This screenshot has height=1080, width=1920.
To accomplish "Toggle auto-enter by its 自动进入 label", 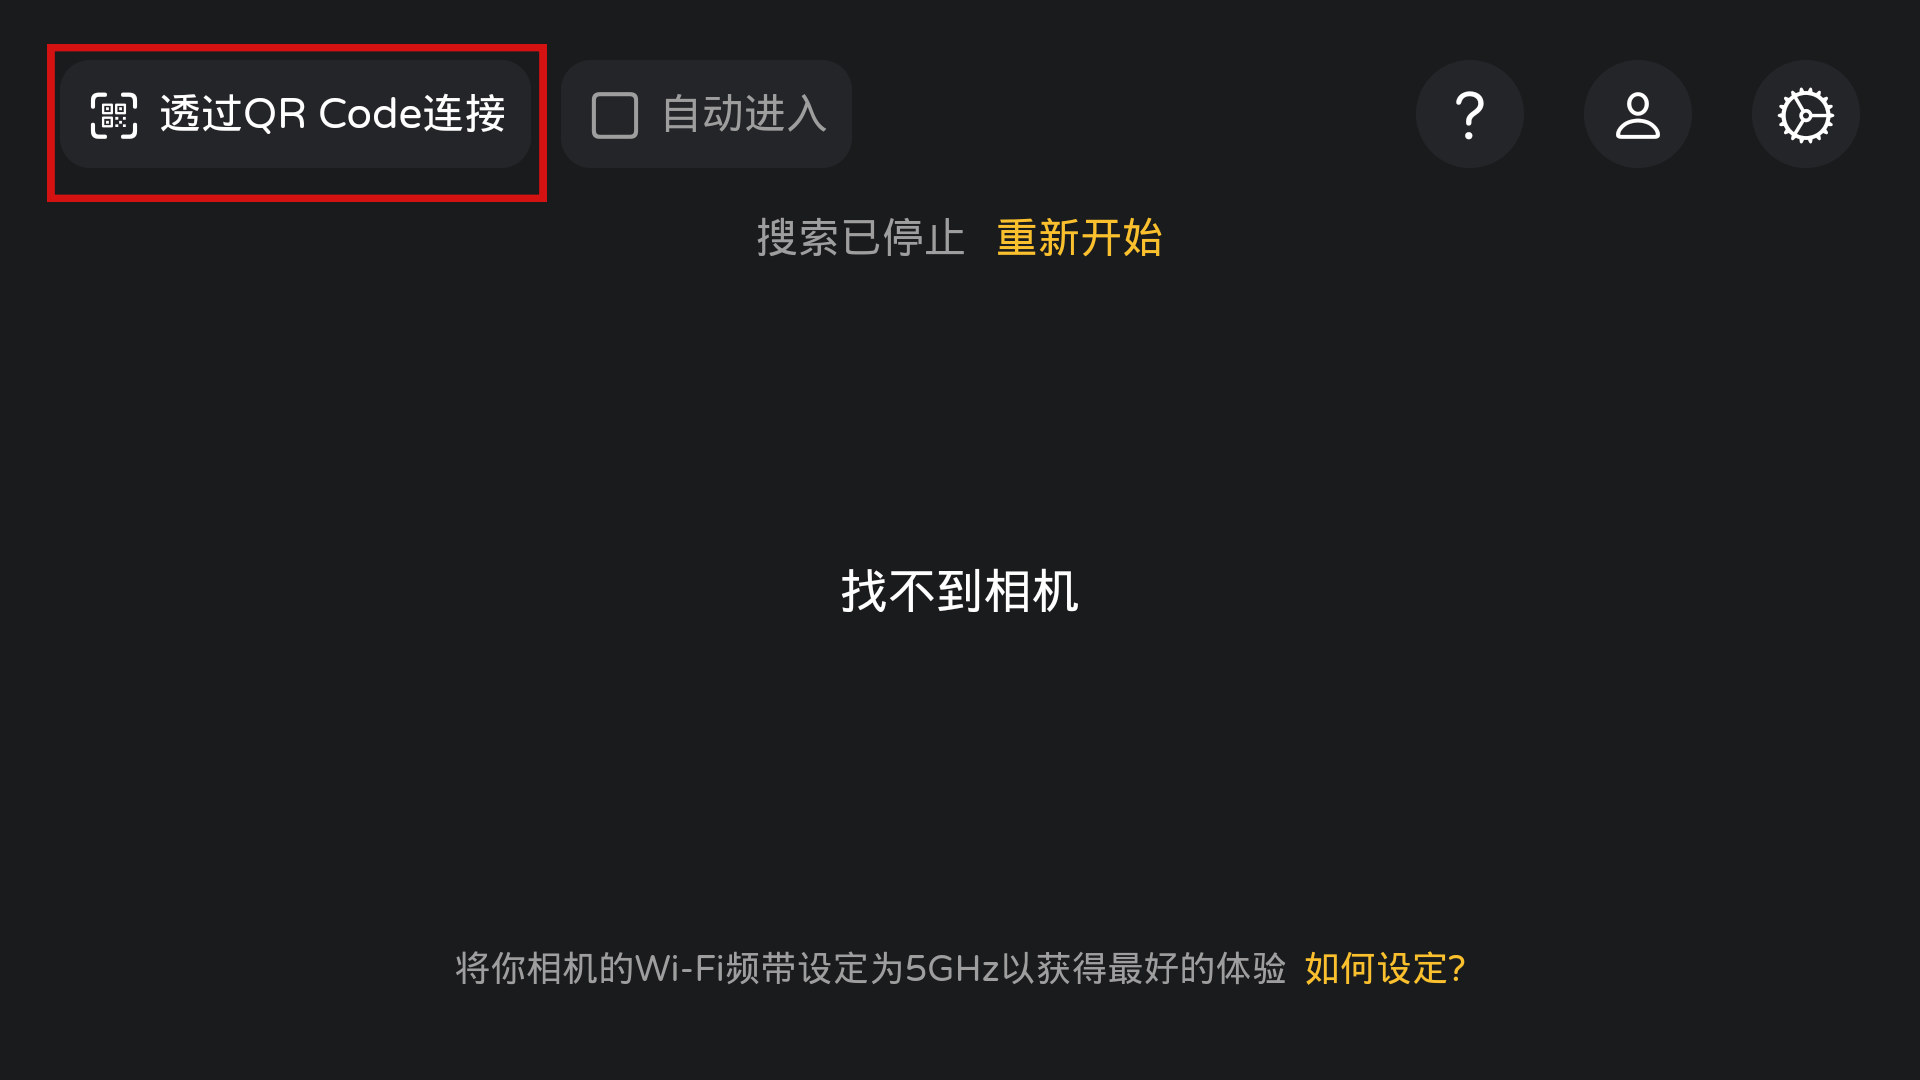I will pyautogui.click(x=744, y=114).
